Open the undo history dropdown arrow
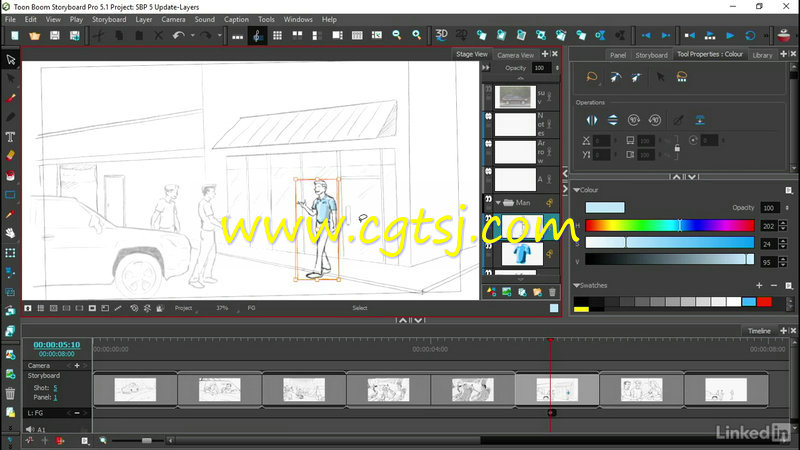The image size is (800, 450). click(192, 35)
